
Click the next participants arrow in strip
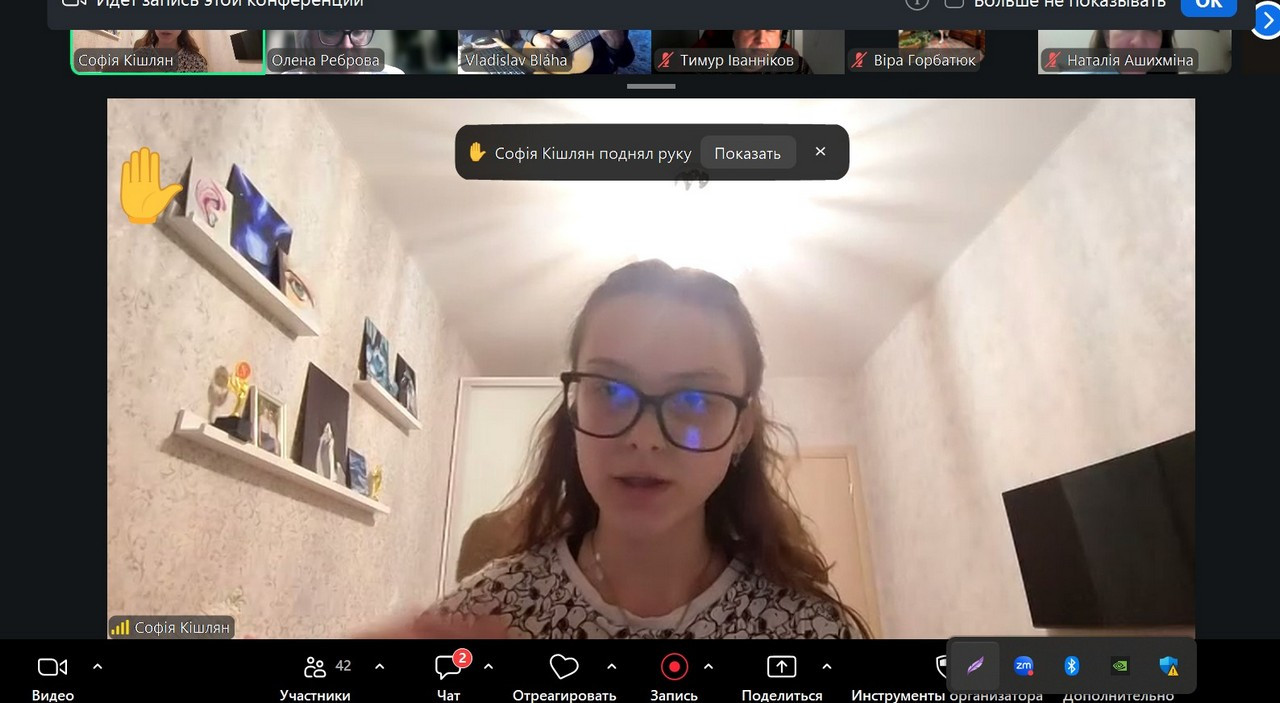click(x=1266, y=20)
